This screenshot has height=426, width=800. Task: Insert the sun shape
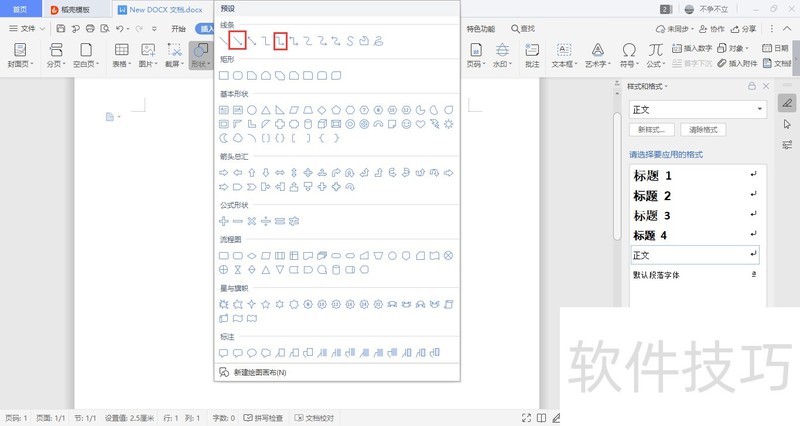click(448, 124)
